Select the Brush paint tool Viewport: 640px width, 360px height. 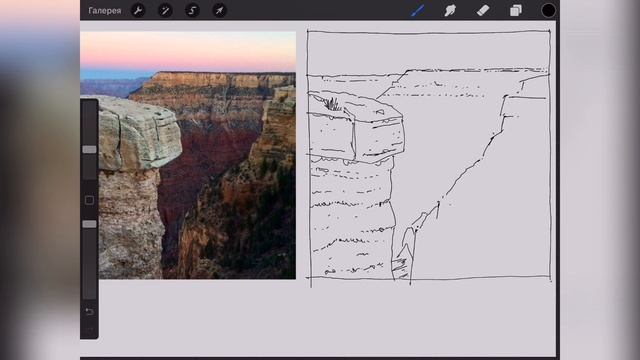418,11
